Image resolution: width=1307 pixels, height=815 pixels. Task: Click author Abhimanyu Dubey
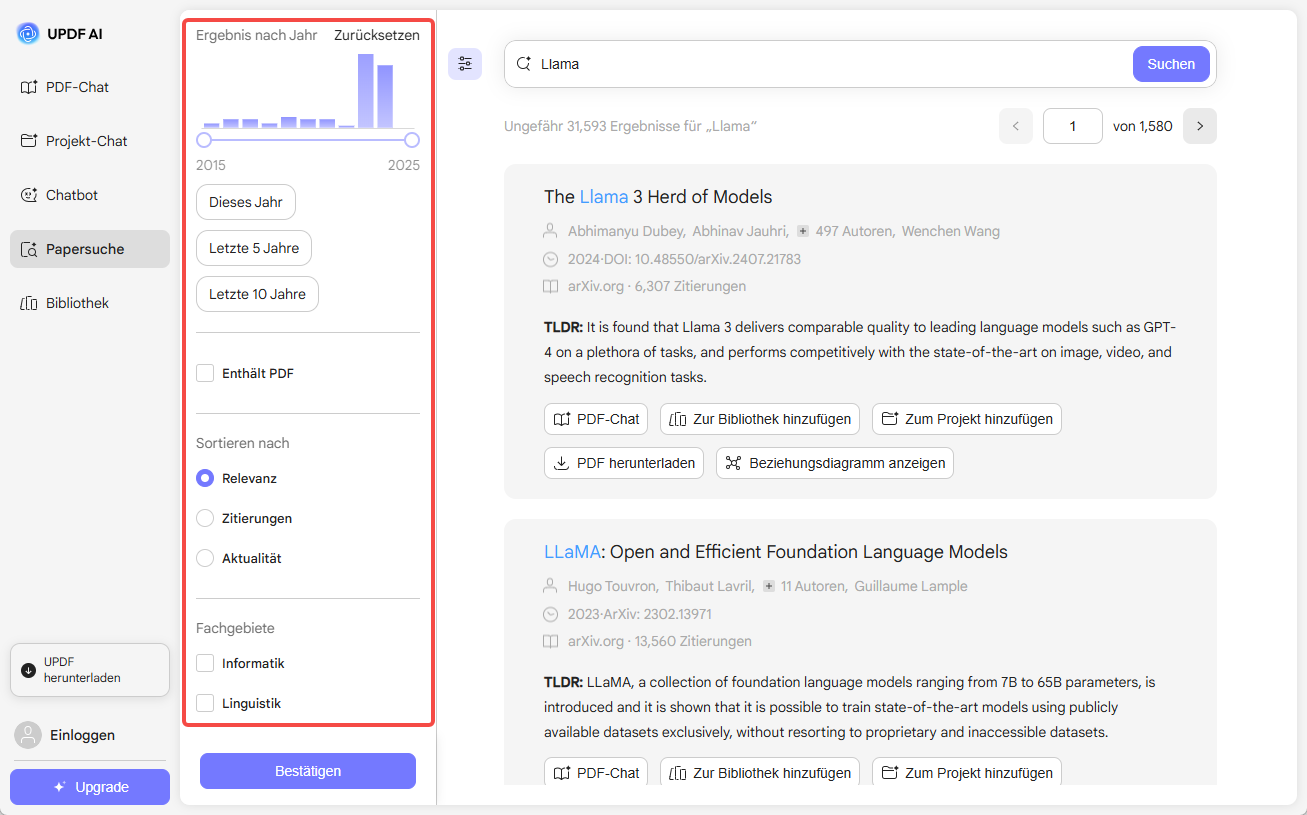click(626, 231)
